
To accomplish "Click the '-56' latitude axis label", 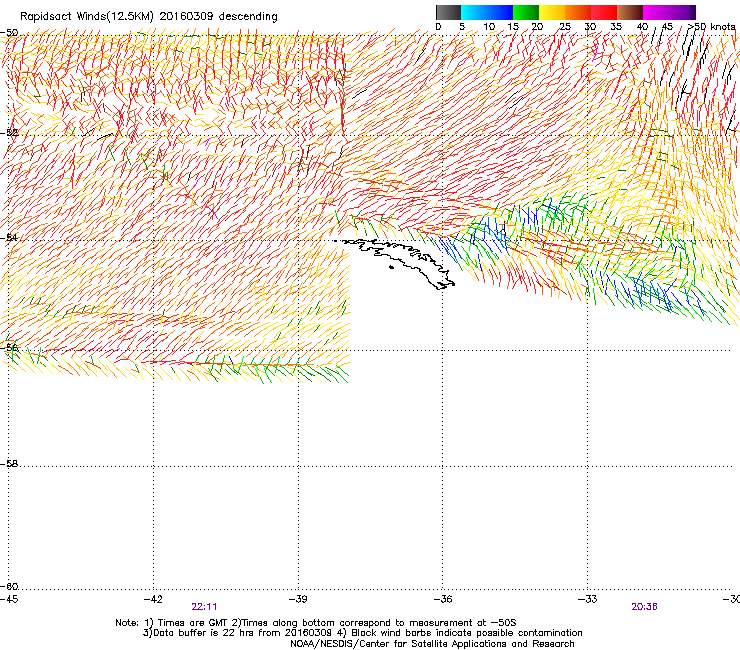I will pyautogui.click(x=9, y=347).
